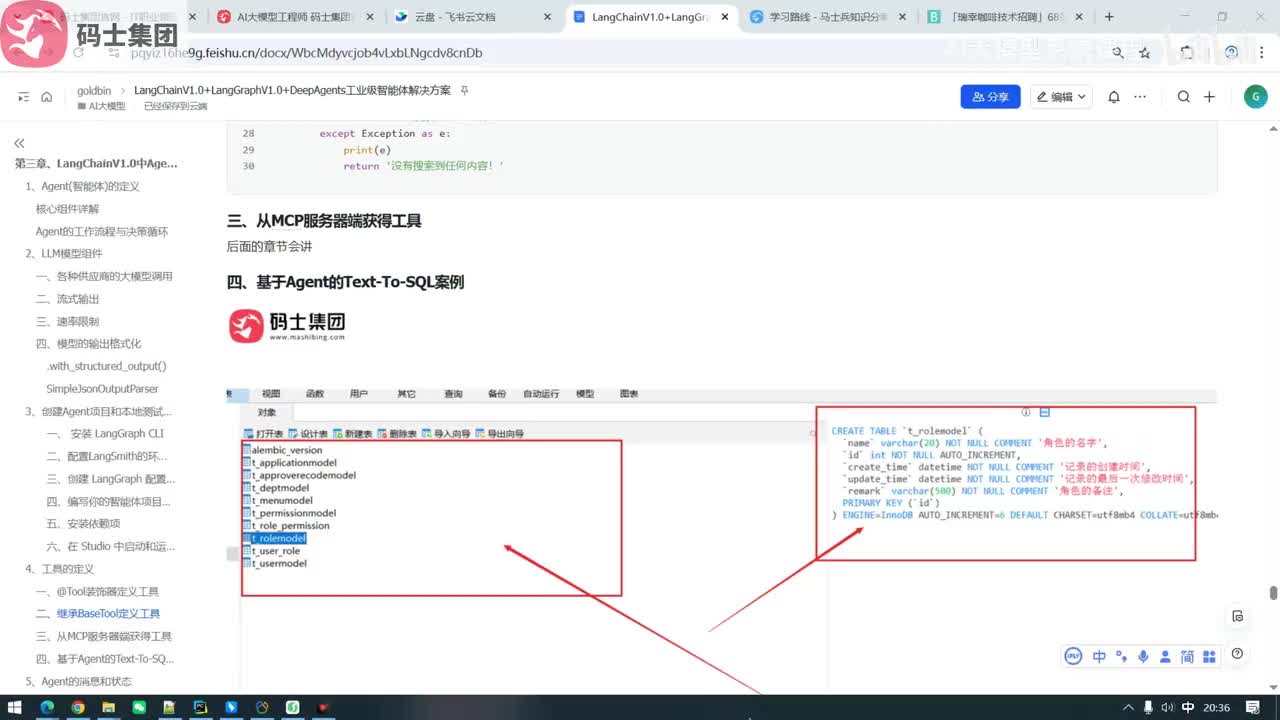Screen dimensions: 1280x720
Task: Open SimpleJsonOutputParser outline entry
Action: tap(102, 389)
